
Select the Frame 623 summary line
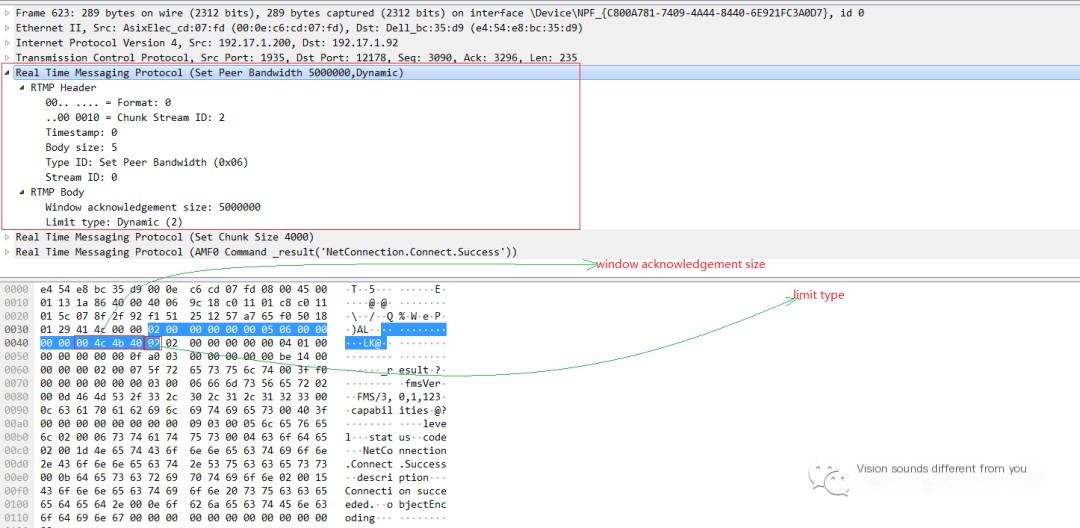pyautogui.click(x=439, y=13)
